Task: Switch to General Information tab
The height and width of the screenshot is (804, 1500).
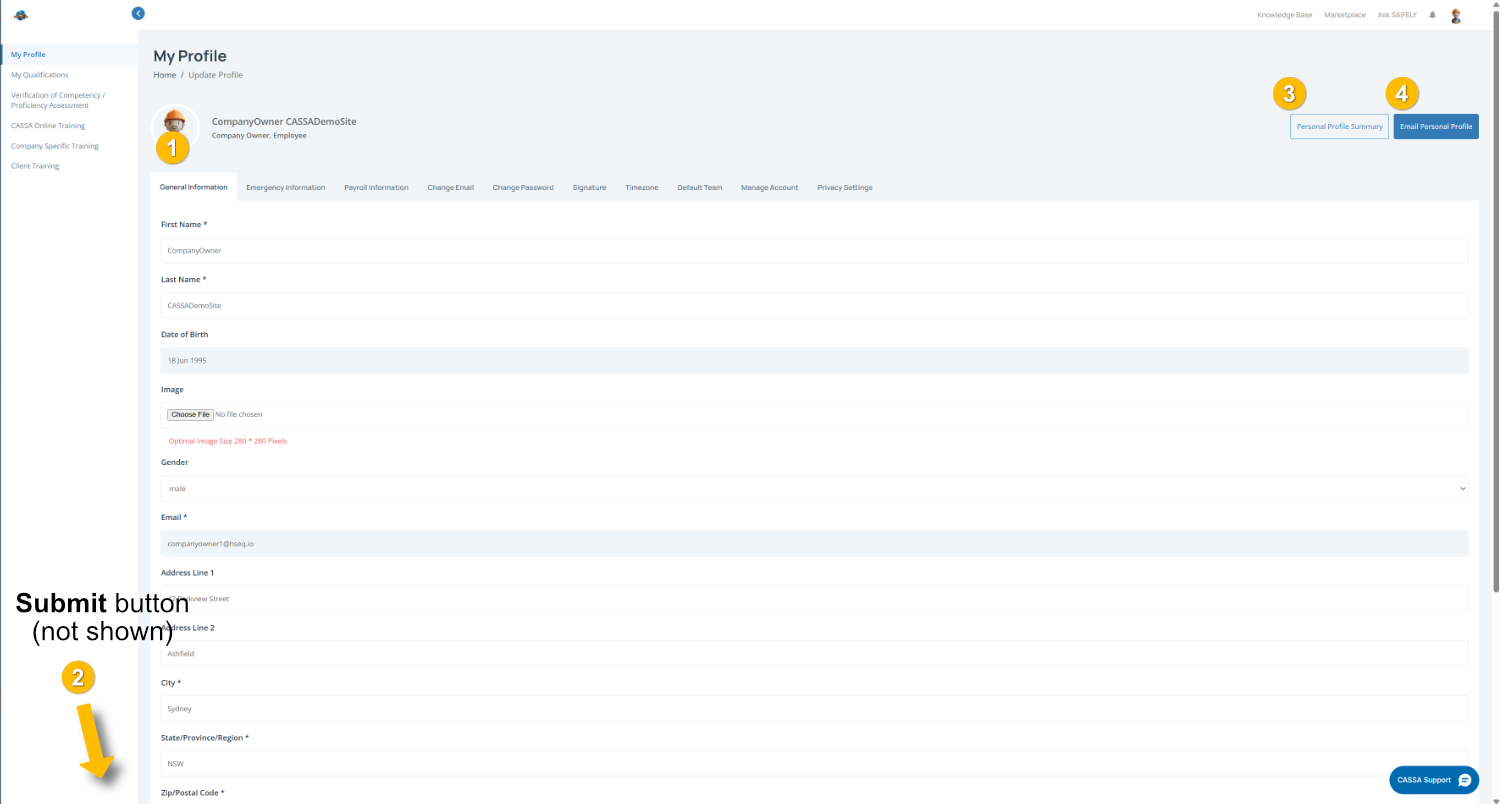Action: [194, 187]
